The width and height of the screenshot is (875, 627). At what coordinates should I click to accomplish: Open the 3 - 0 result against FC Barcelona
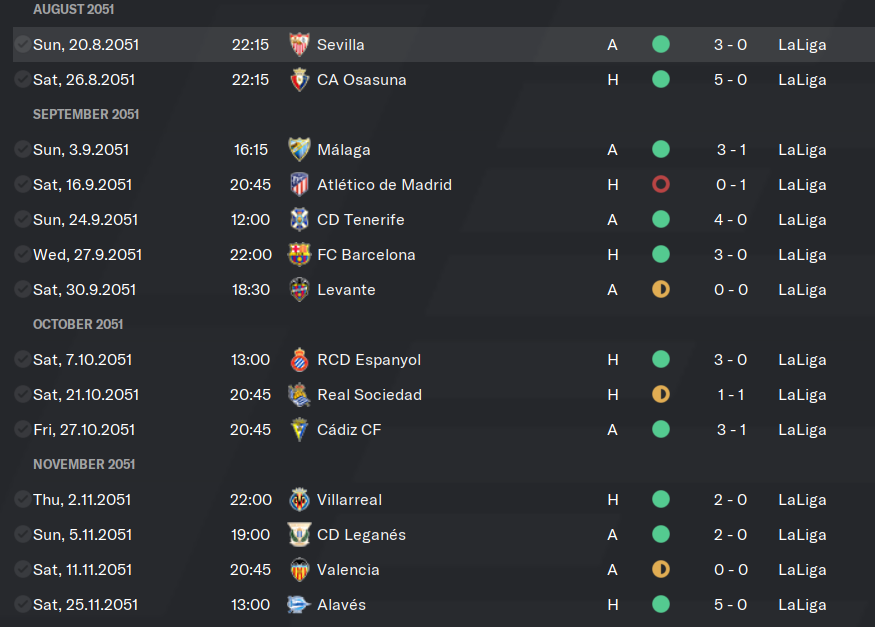[x=730, y=255]
